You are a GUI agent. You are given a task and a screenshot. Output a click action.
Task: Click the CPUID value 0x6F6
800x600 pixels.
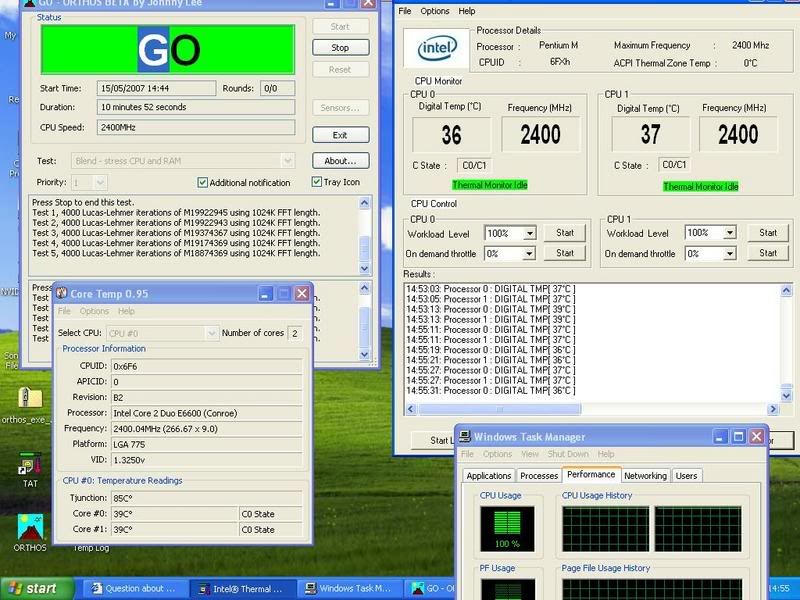tap(206, 366)
